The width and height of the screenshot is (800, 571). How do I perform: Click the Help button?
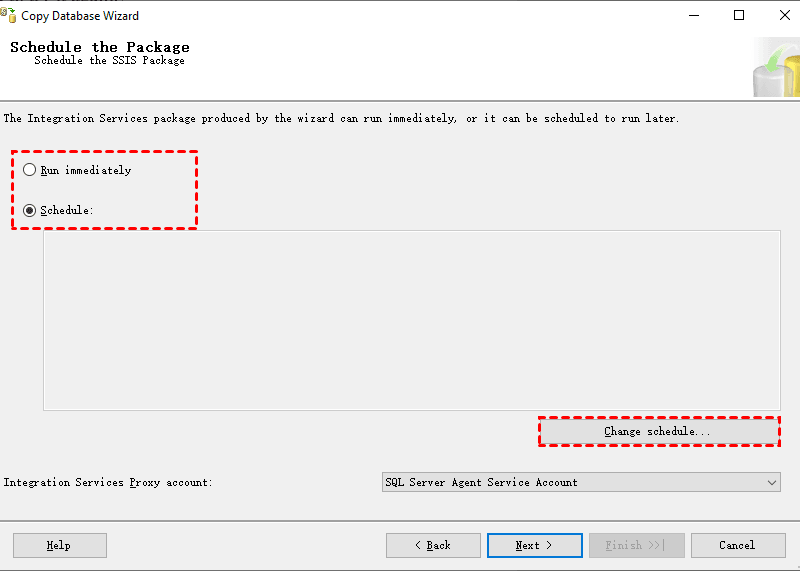point(59,545)
